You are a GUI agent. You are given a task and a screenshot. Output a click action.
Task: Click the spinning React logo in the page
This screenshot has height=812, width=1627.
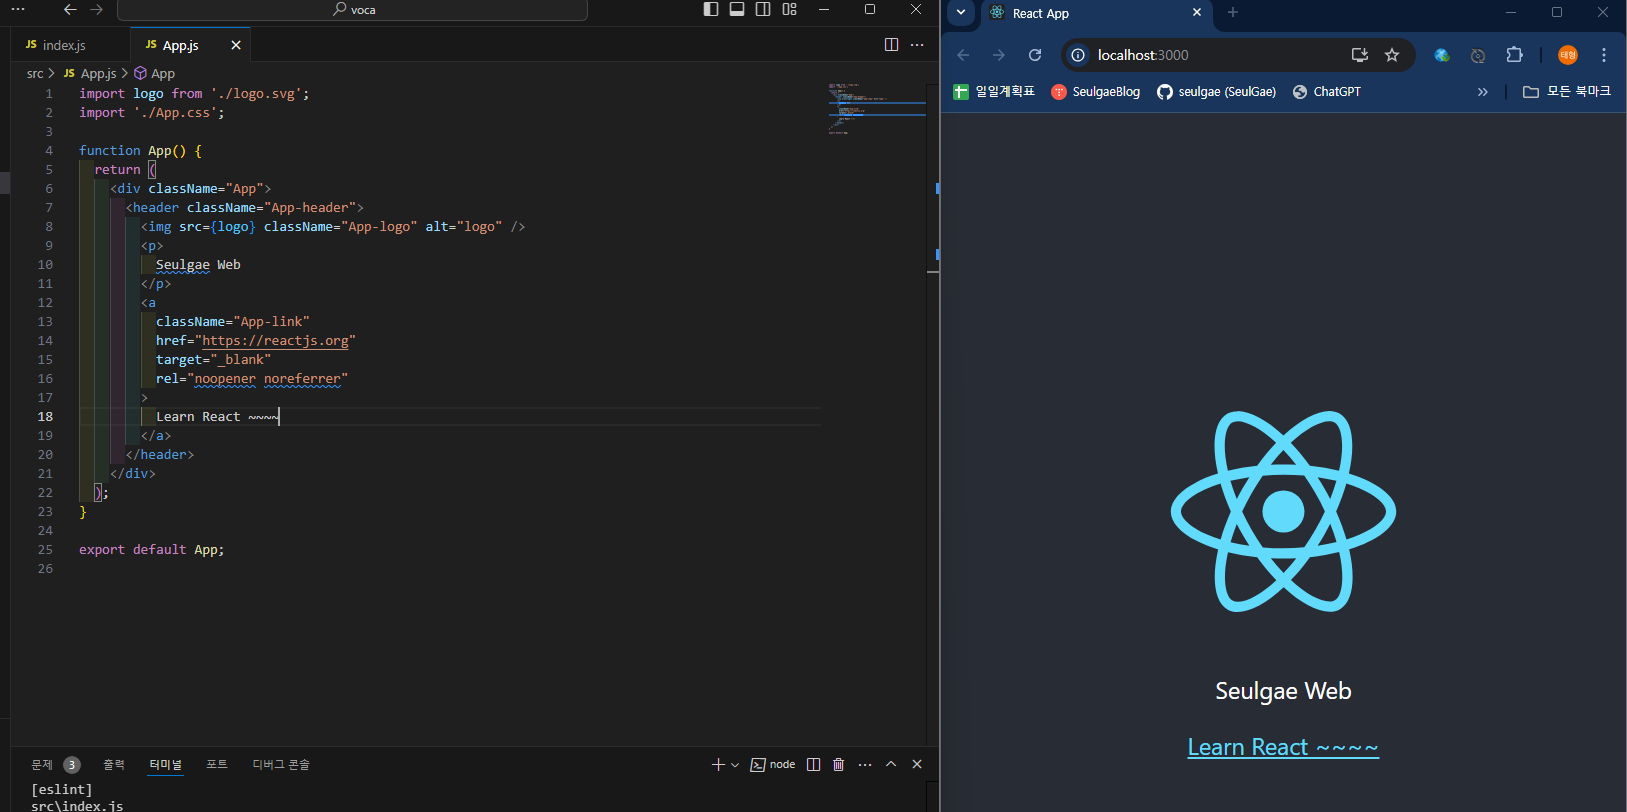point(1283,511)
